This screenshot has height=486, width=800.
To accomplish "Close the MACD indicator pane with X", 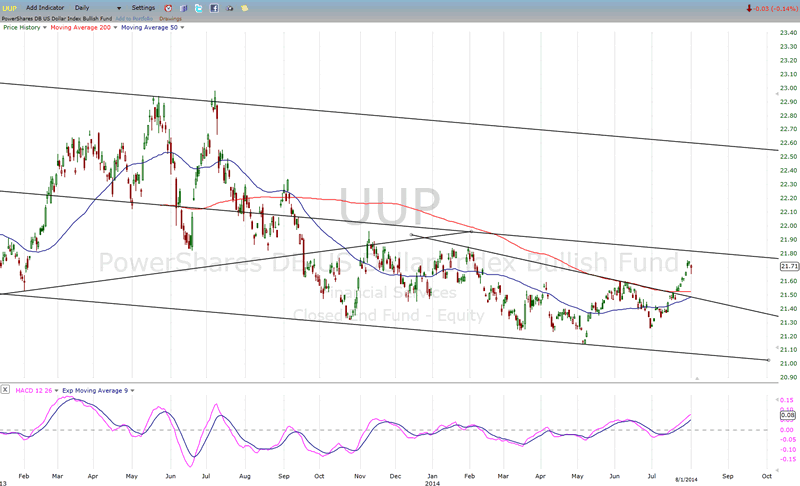I will point(5,390).
